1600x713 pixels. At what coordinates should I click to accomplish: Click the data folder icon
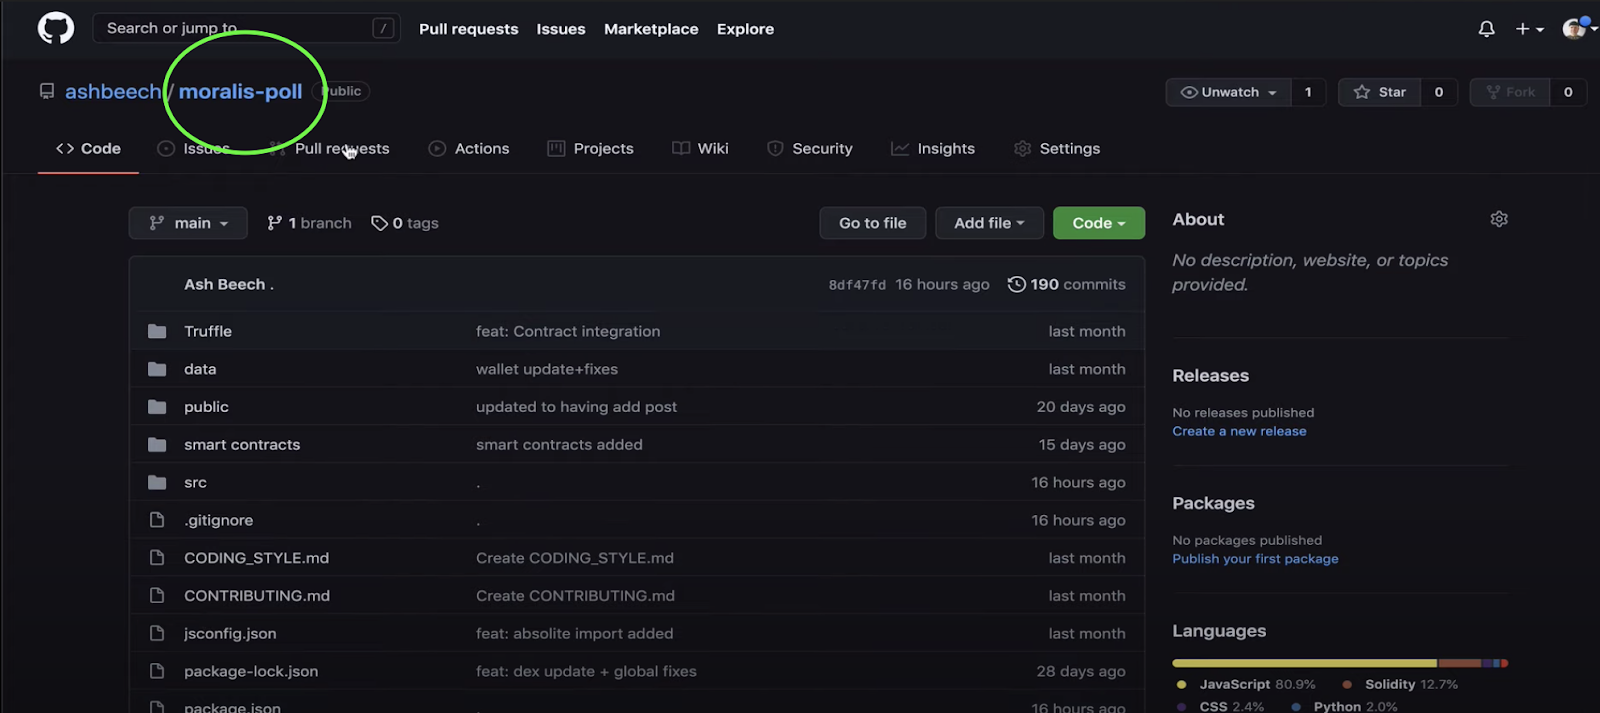pos(157,369)
